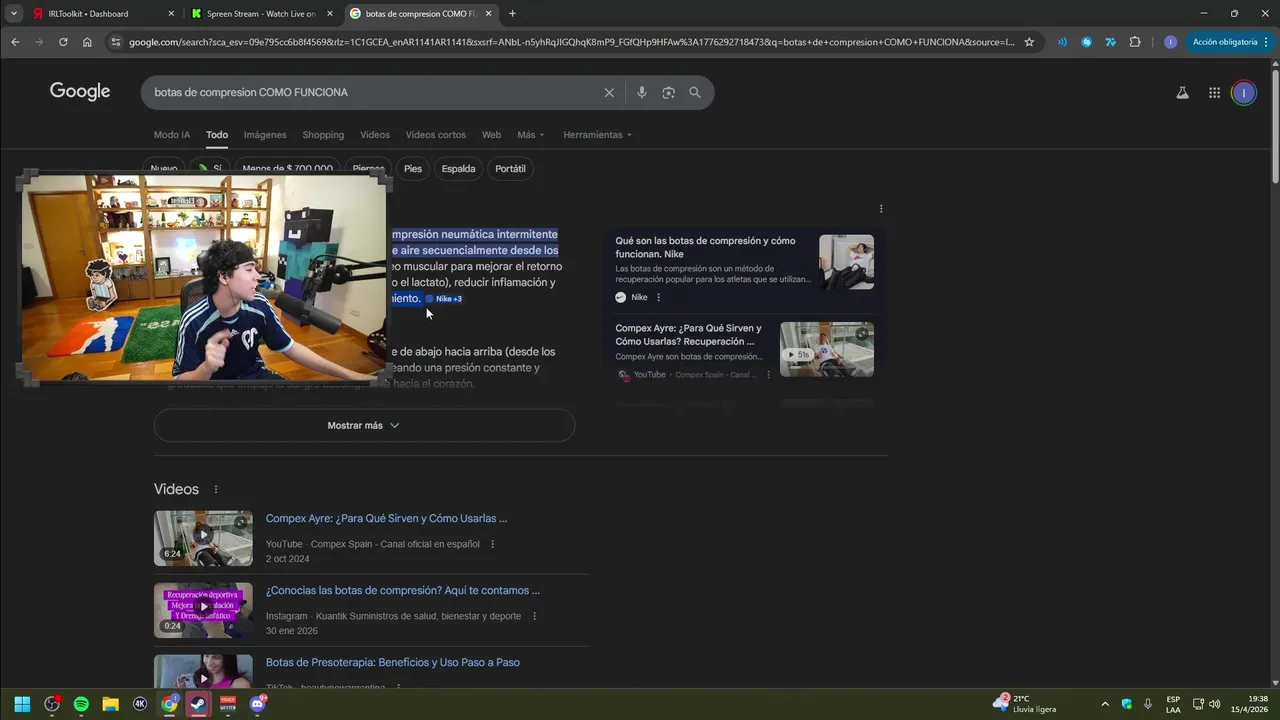
Task: Open Google Search Labs flask icon
Action: click(1182, 93)
